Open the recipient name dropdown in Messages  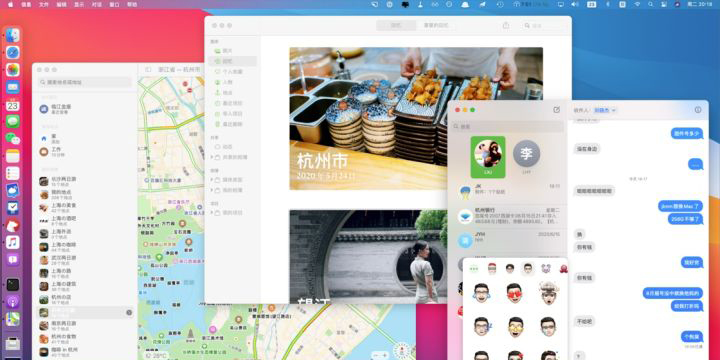coord(605,110)
